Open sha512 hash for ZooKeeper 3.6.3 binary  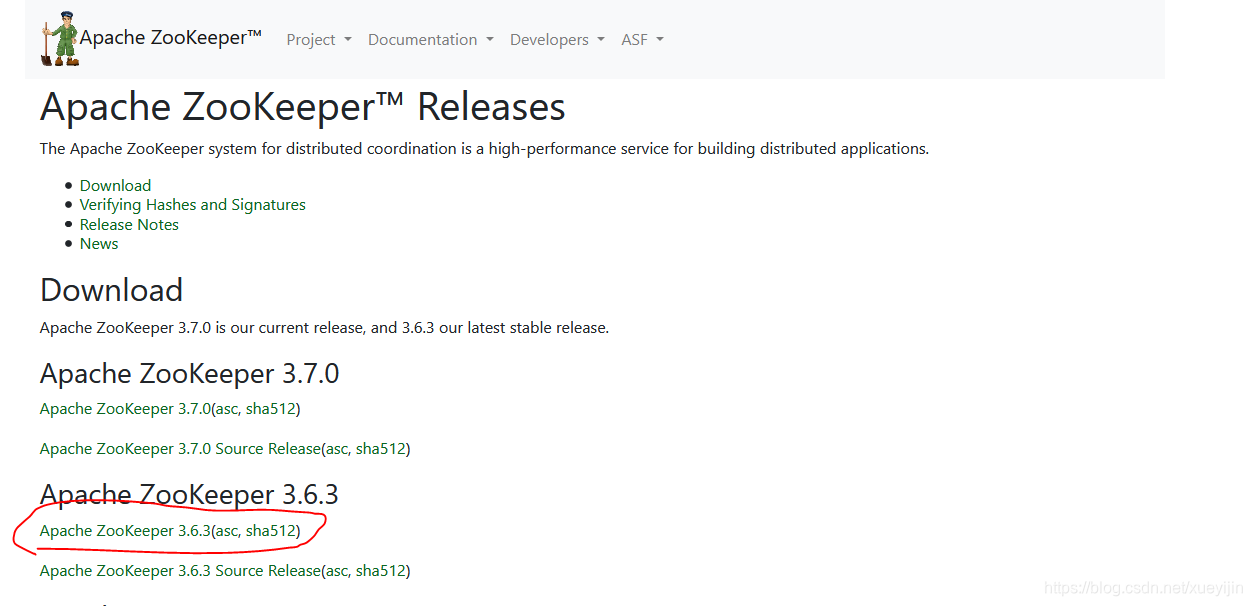(x=270, y=530)
